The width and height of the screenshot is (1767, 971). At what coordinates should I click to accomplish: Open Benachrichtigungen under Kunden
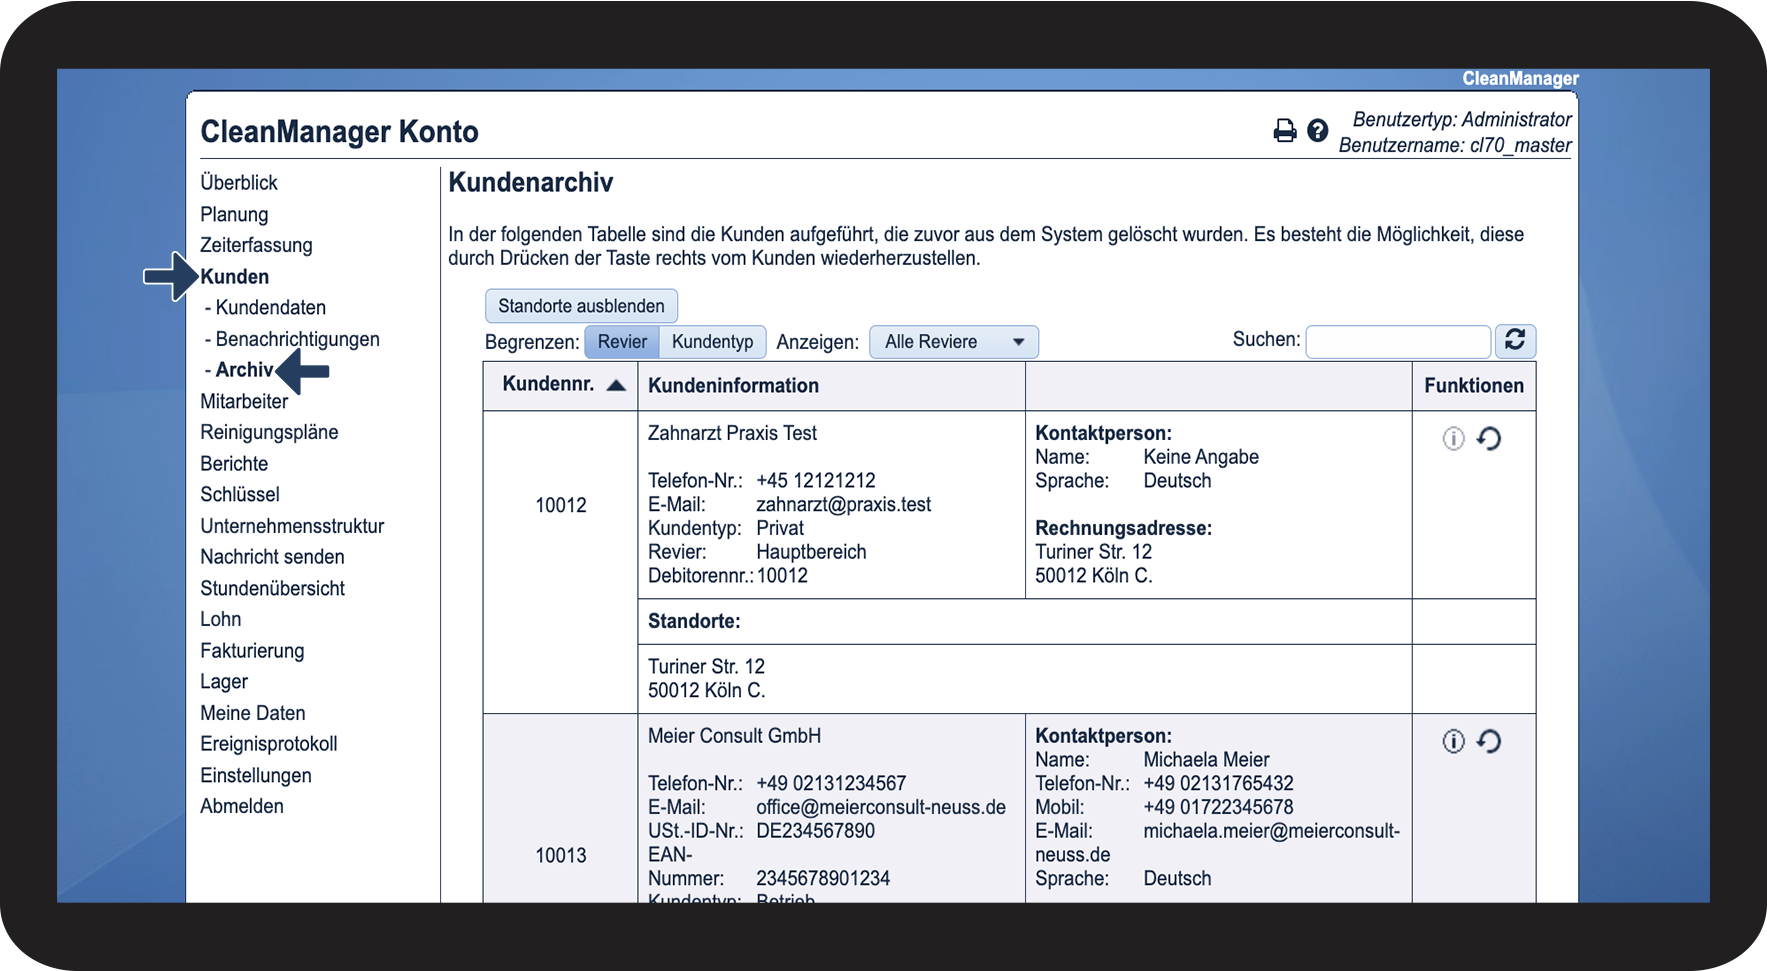tap(297, 339)
